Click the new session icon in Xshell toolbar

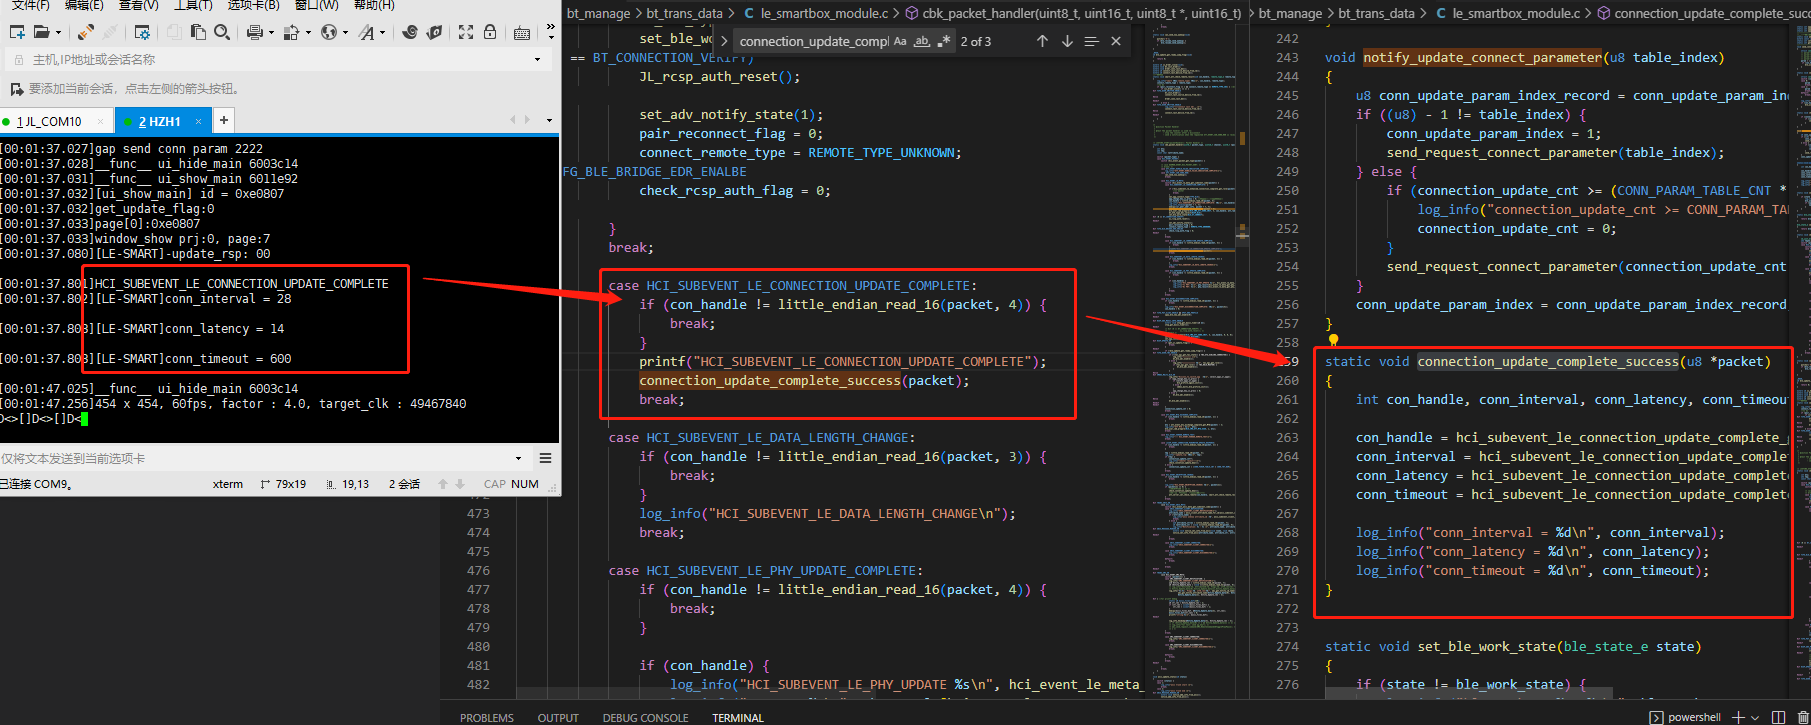click(17, 32)
